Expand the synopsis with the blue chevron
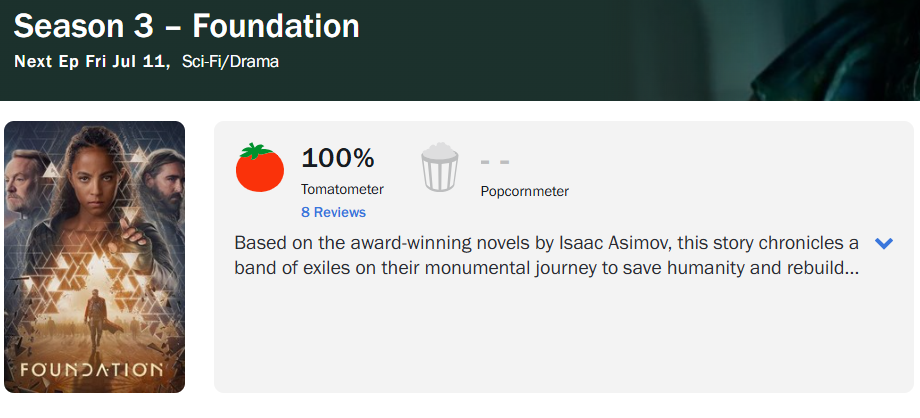Screen dimensions: 920x418 coord(884,243)
